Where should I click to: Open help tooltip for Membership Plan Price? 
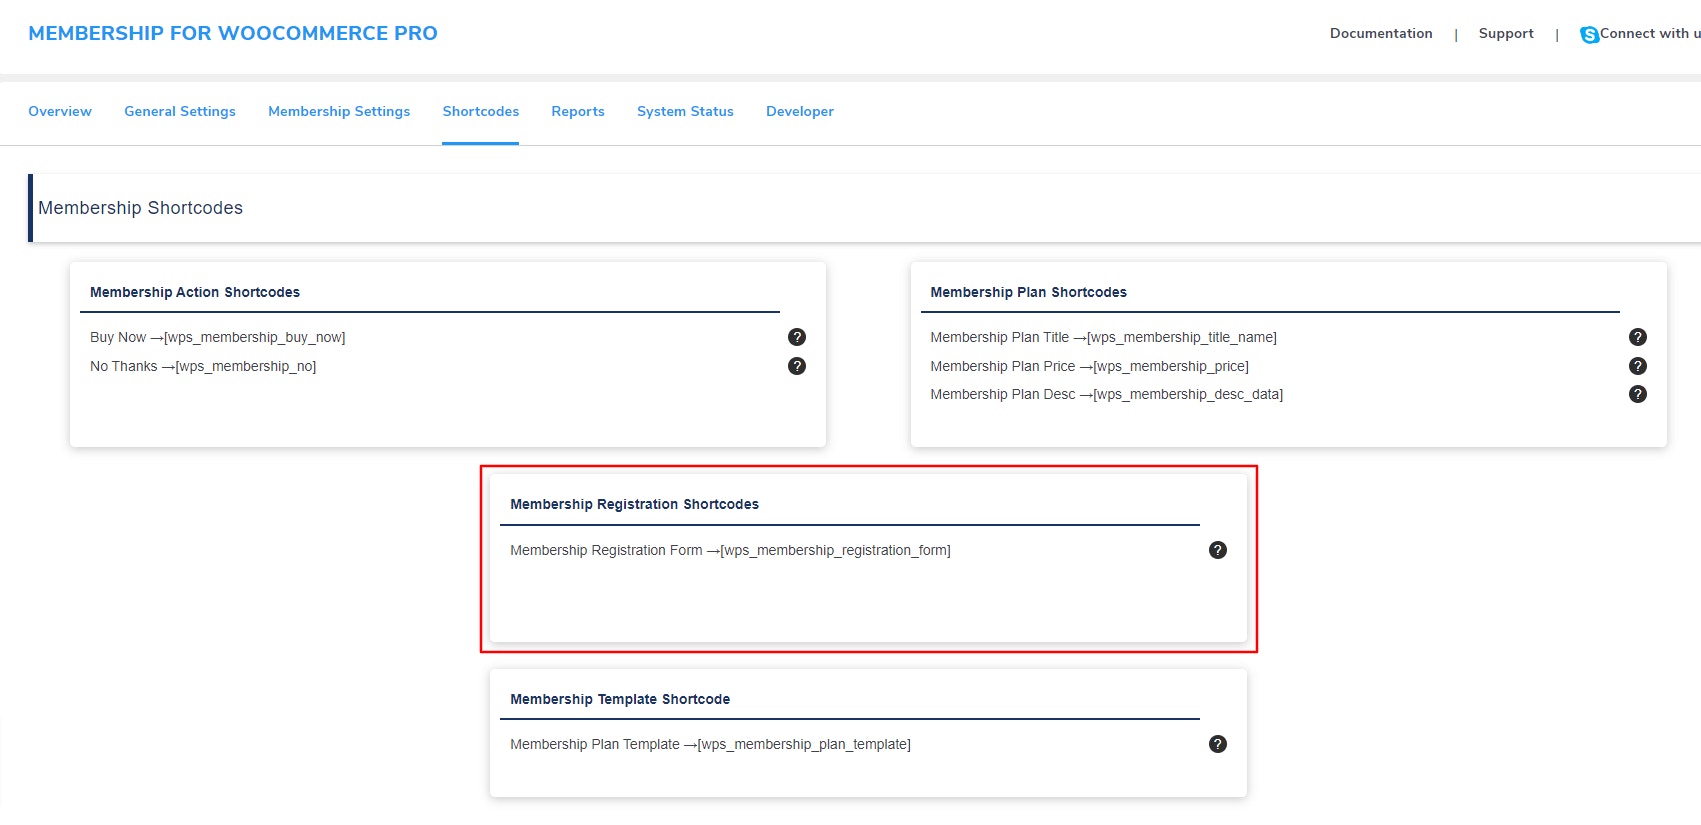point(1638,366)
